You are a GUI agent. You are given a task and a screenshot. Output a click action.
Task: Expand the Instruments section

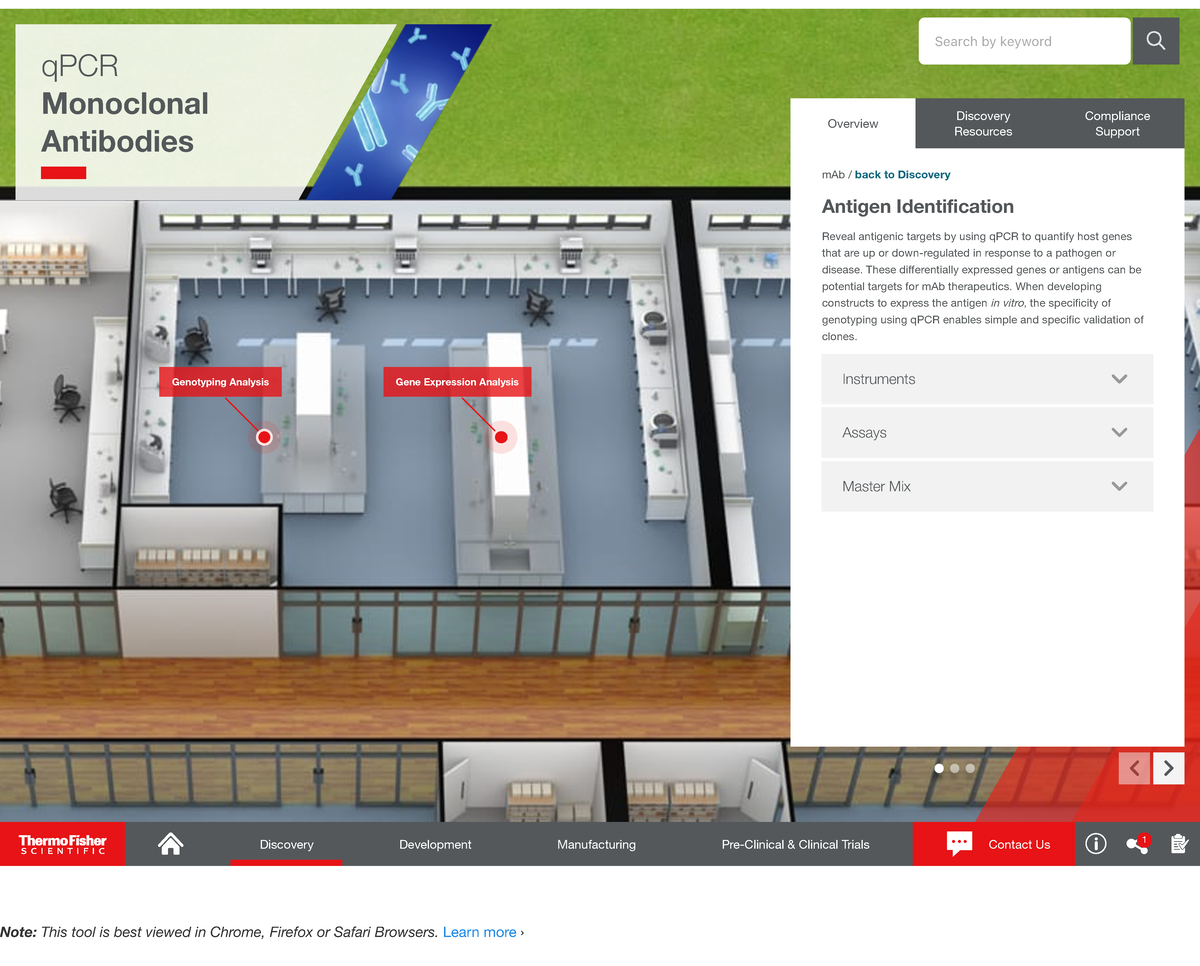pos(987,379)
